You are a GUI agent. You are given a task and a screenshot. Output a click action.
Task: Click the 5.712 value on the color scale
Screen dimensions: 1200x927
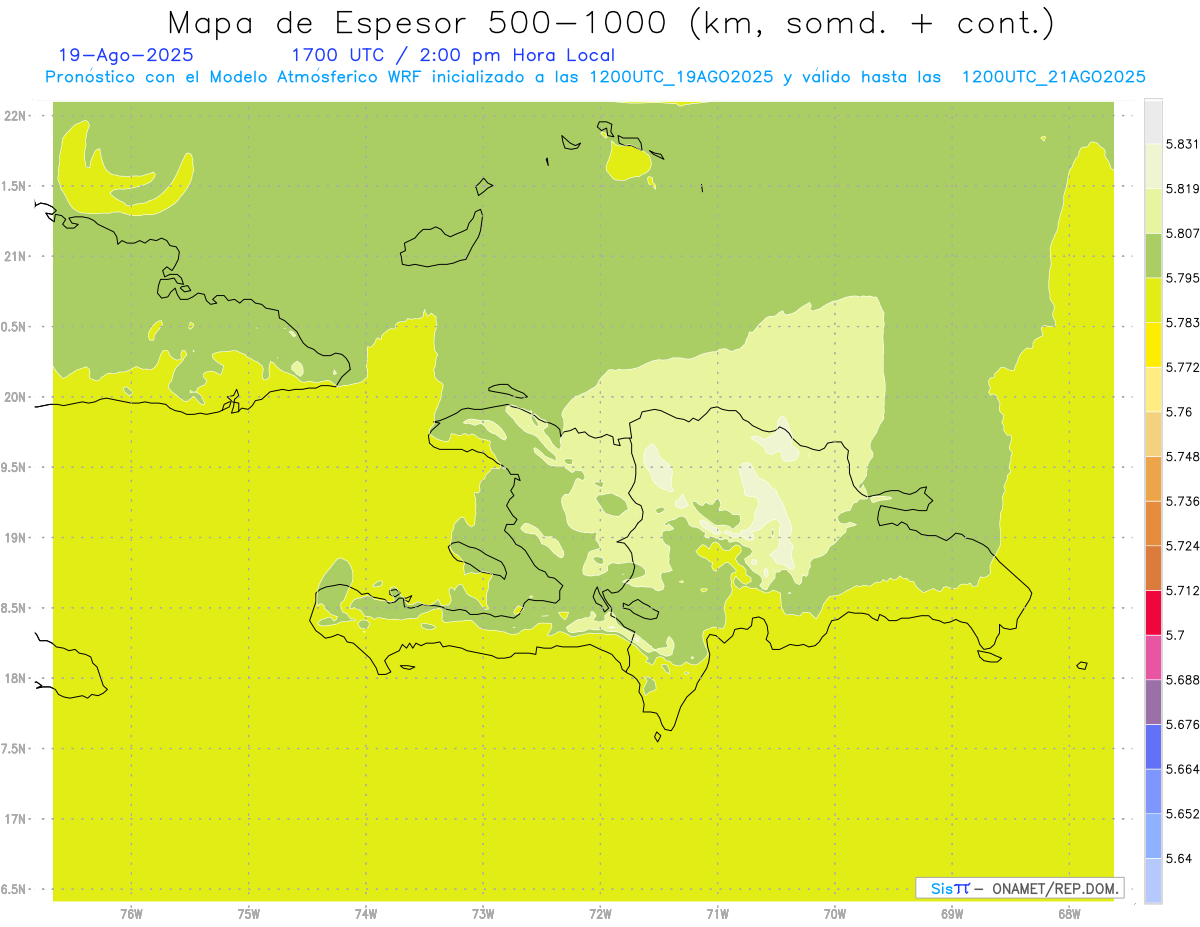[x=1183, y=590]
